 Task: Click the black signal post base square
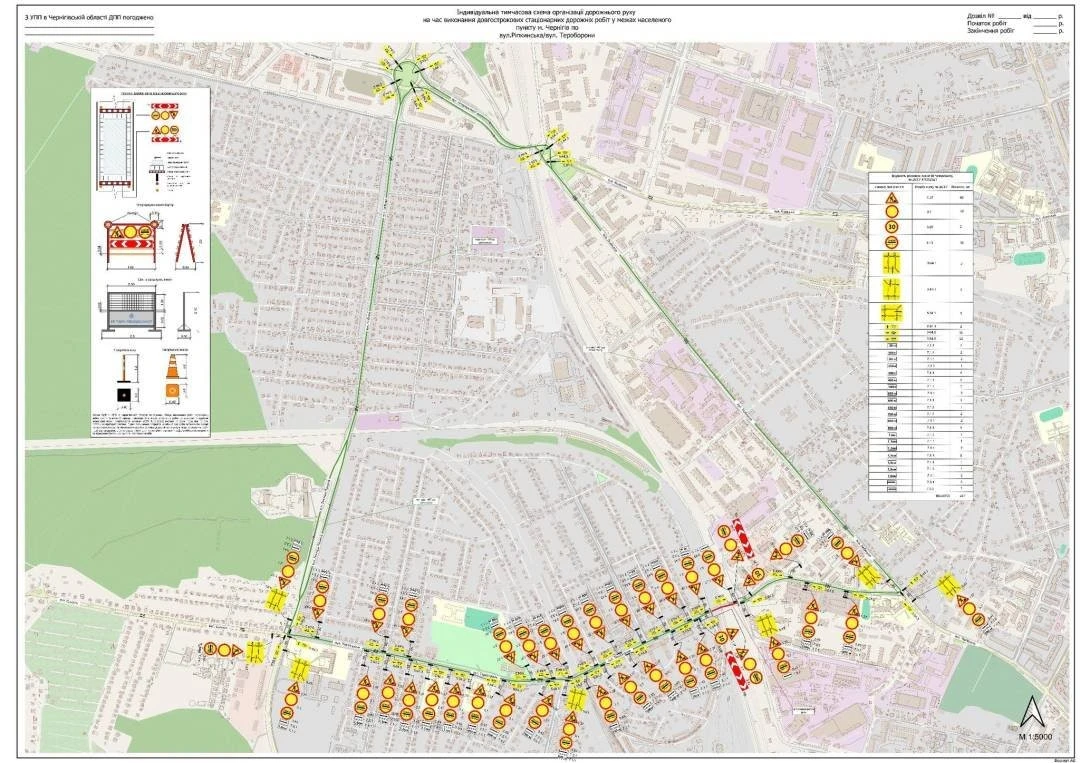pos(124,395)
